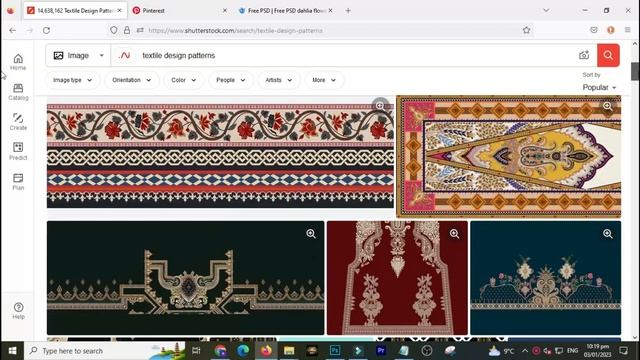
Task: Click the site security padlock icon
Action: (127, 30)
